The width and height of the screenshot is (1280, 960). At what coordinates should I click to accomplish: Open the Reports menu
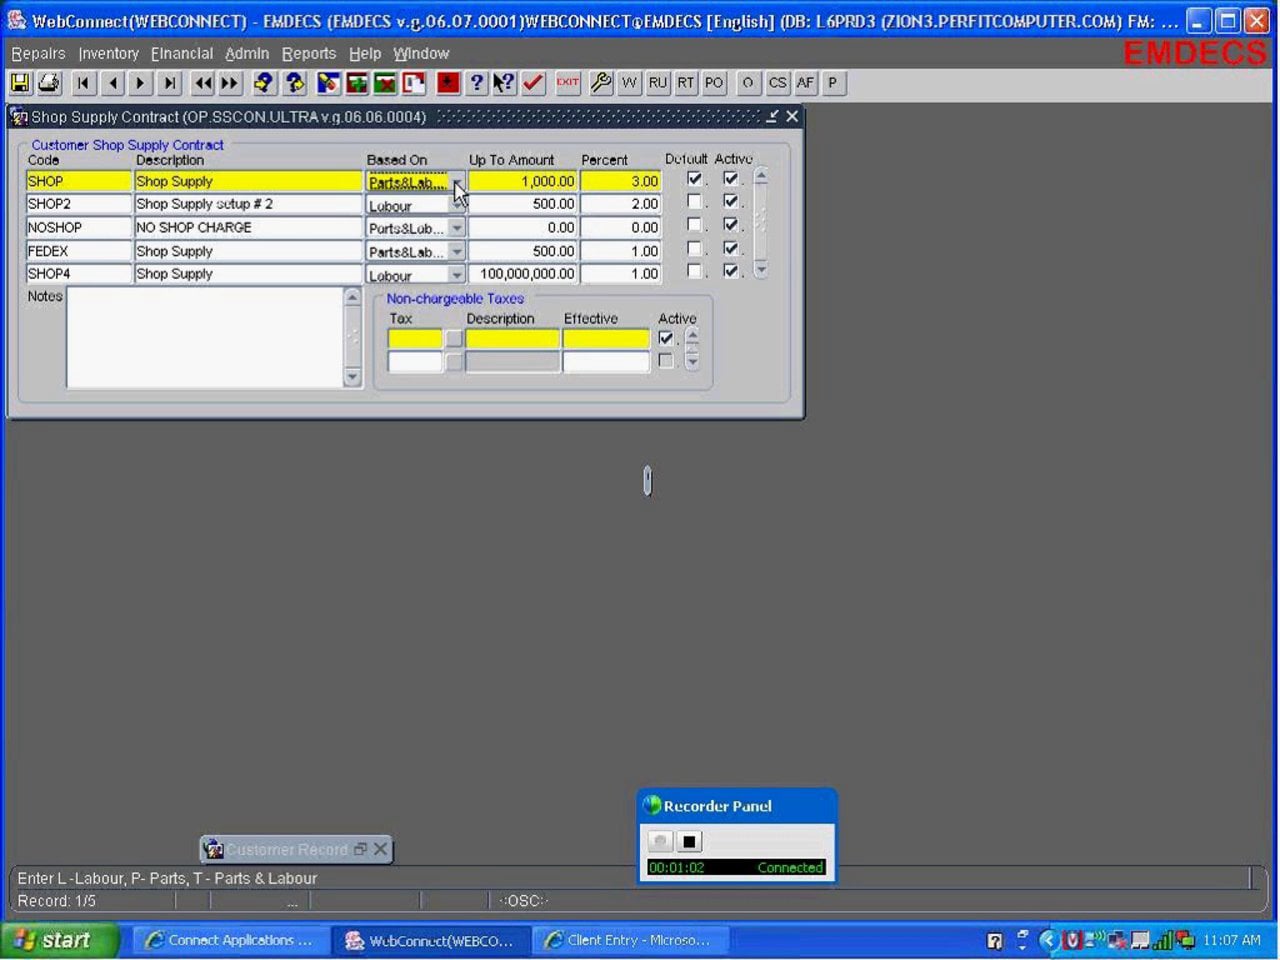click(x=308, y=53)
